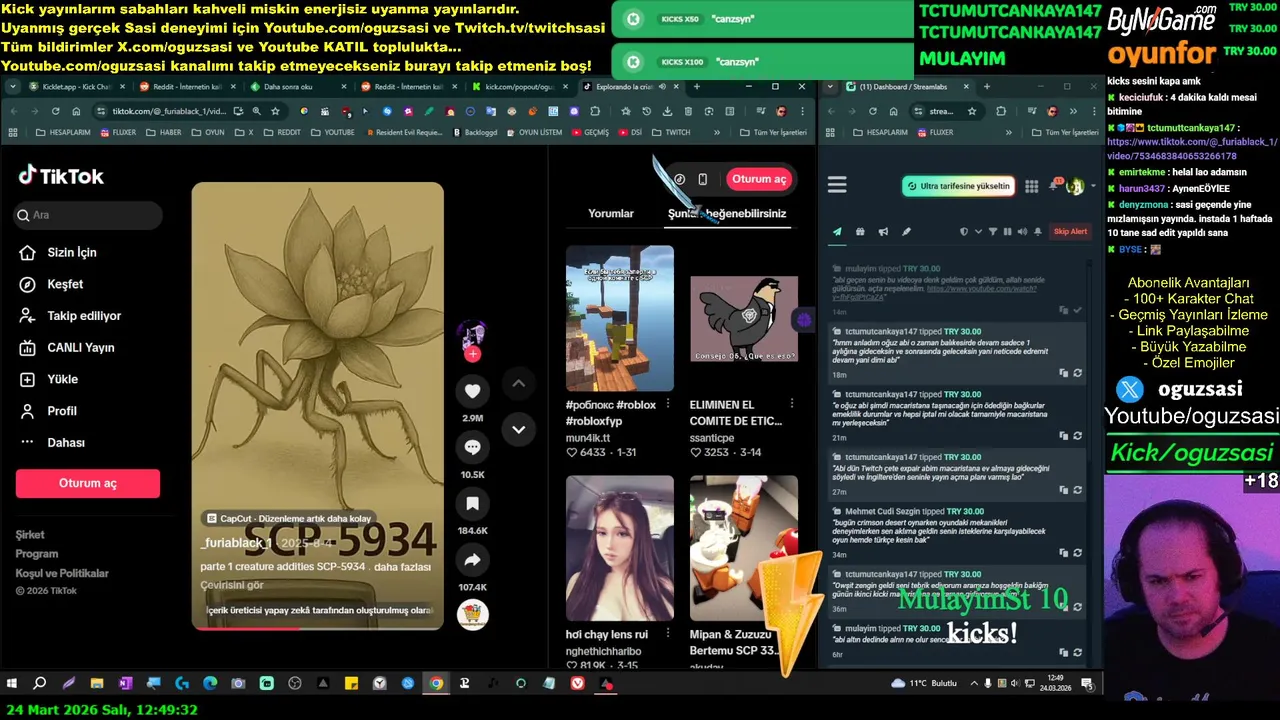Open TikTok home via the TikTok logo
Image resolution: width=1280 pixels, height=720 pixels.
pos(61,176)
